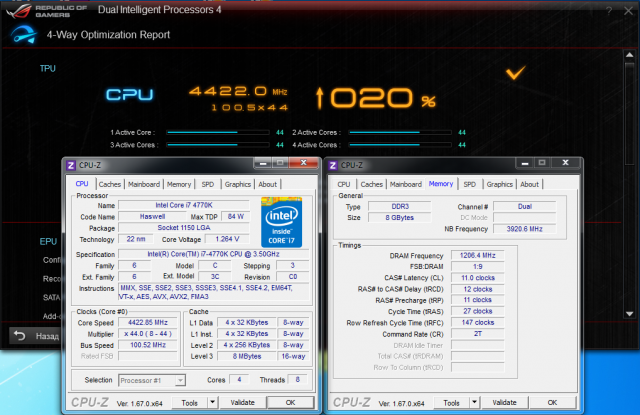Click the orange up arrow before 020 %

[x=320, y=98]
